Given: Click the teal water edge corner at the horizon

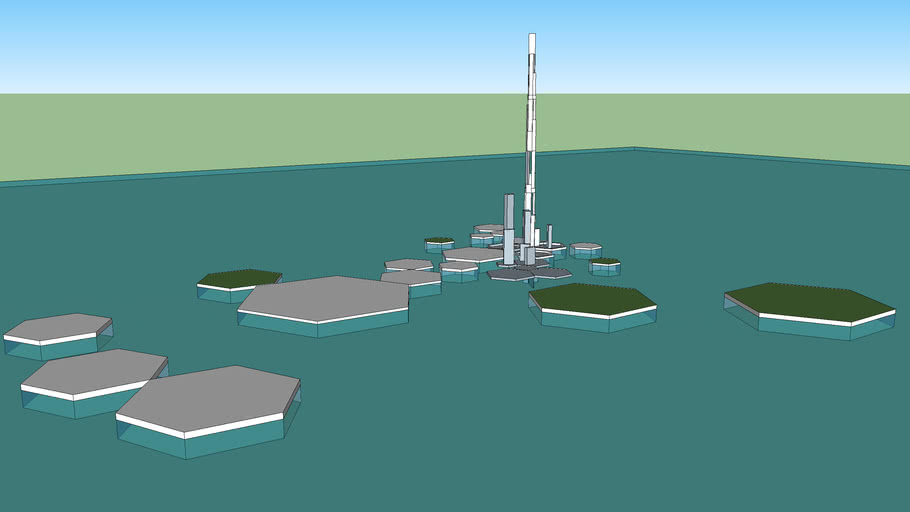Looking at the screenshot, I should coord(632,149).
